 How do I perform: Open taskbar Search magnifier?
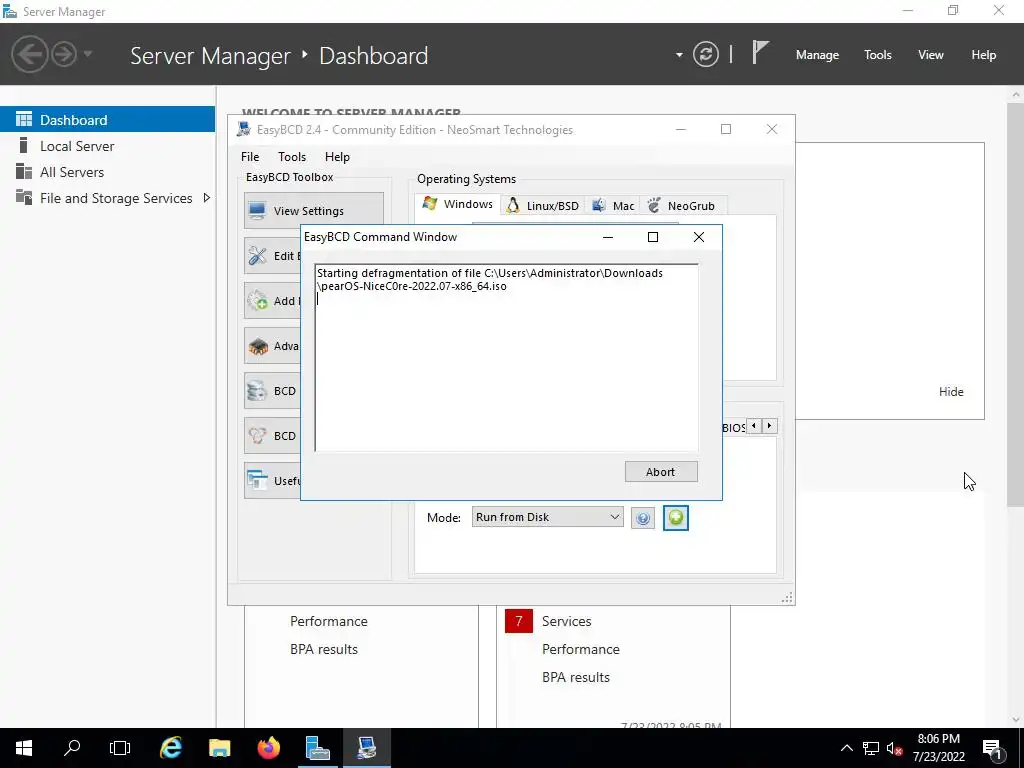click(x=72, y=748)
